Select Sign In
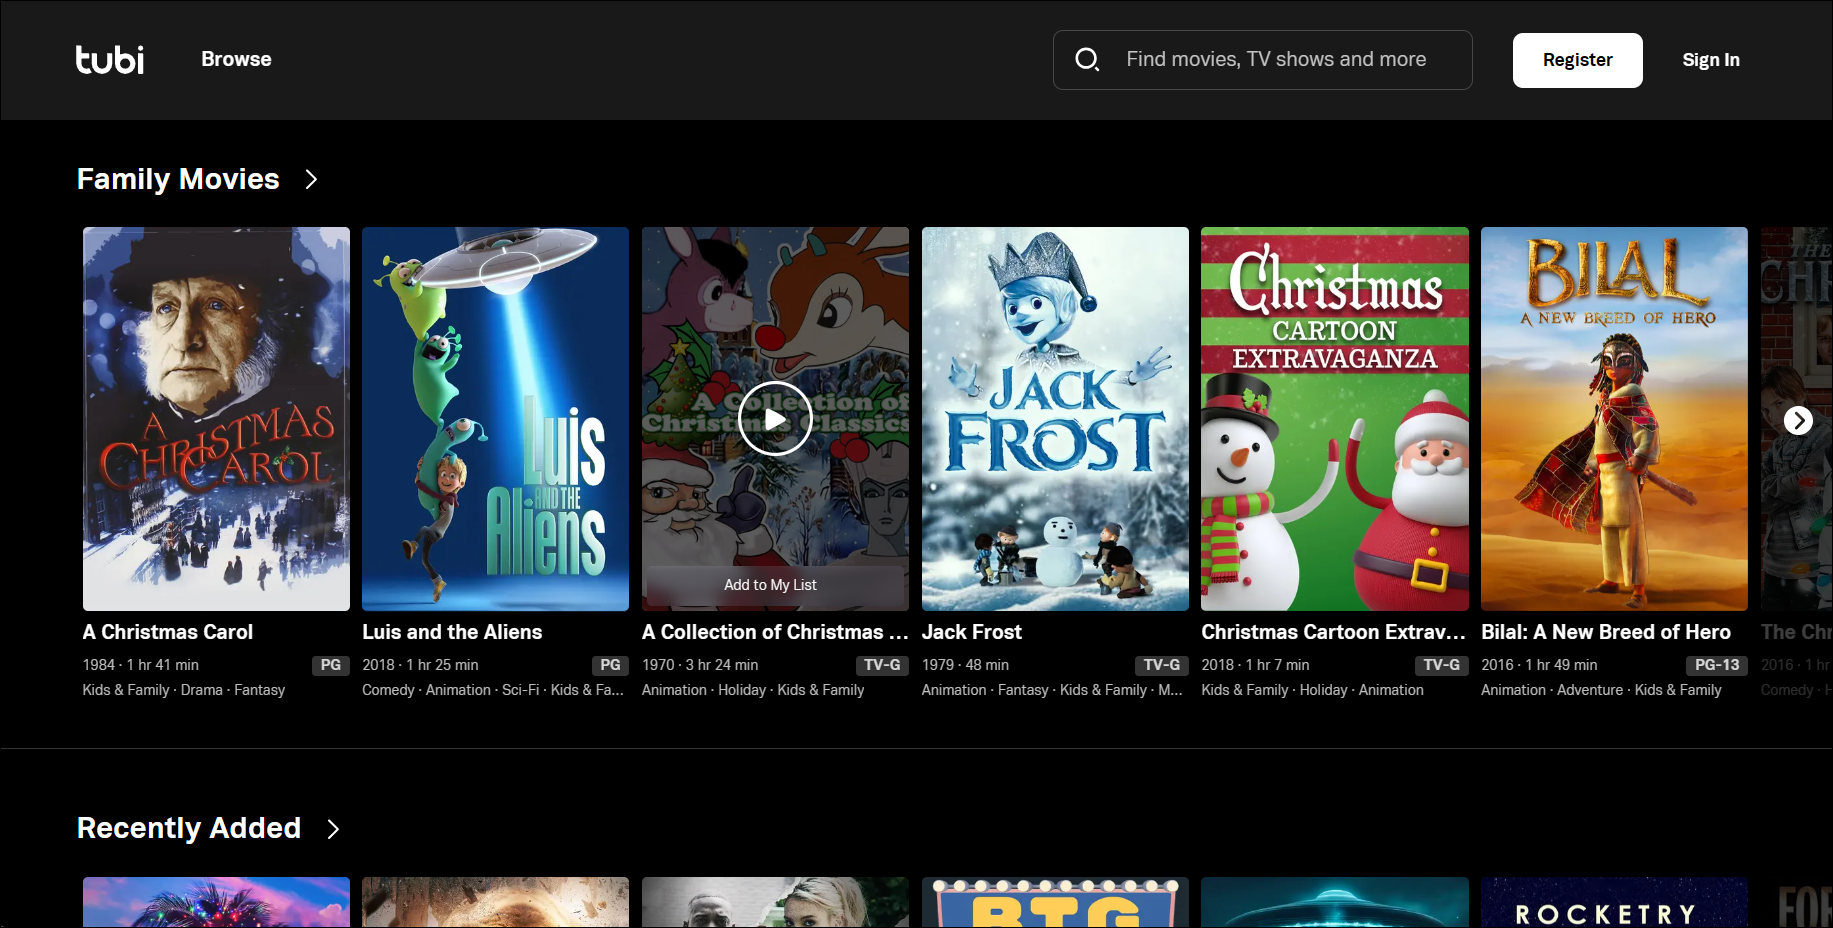This screenshot has height=928, width=1833. pyautogui.click(x=1710, y=59)
